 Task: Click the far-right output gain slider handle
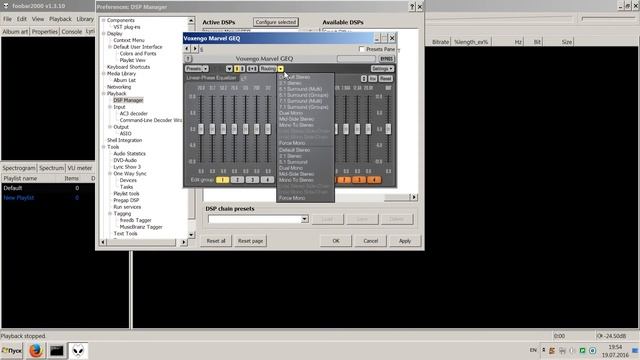pyautogui.click(x=388, y=129)
